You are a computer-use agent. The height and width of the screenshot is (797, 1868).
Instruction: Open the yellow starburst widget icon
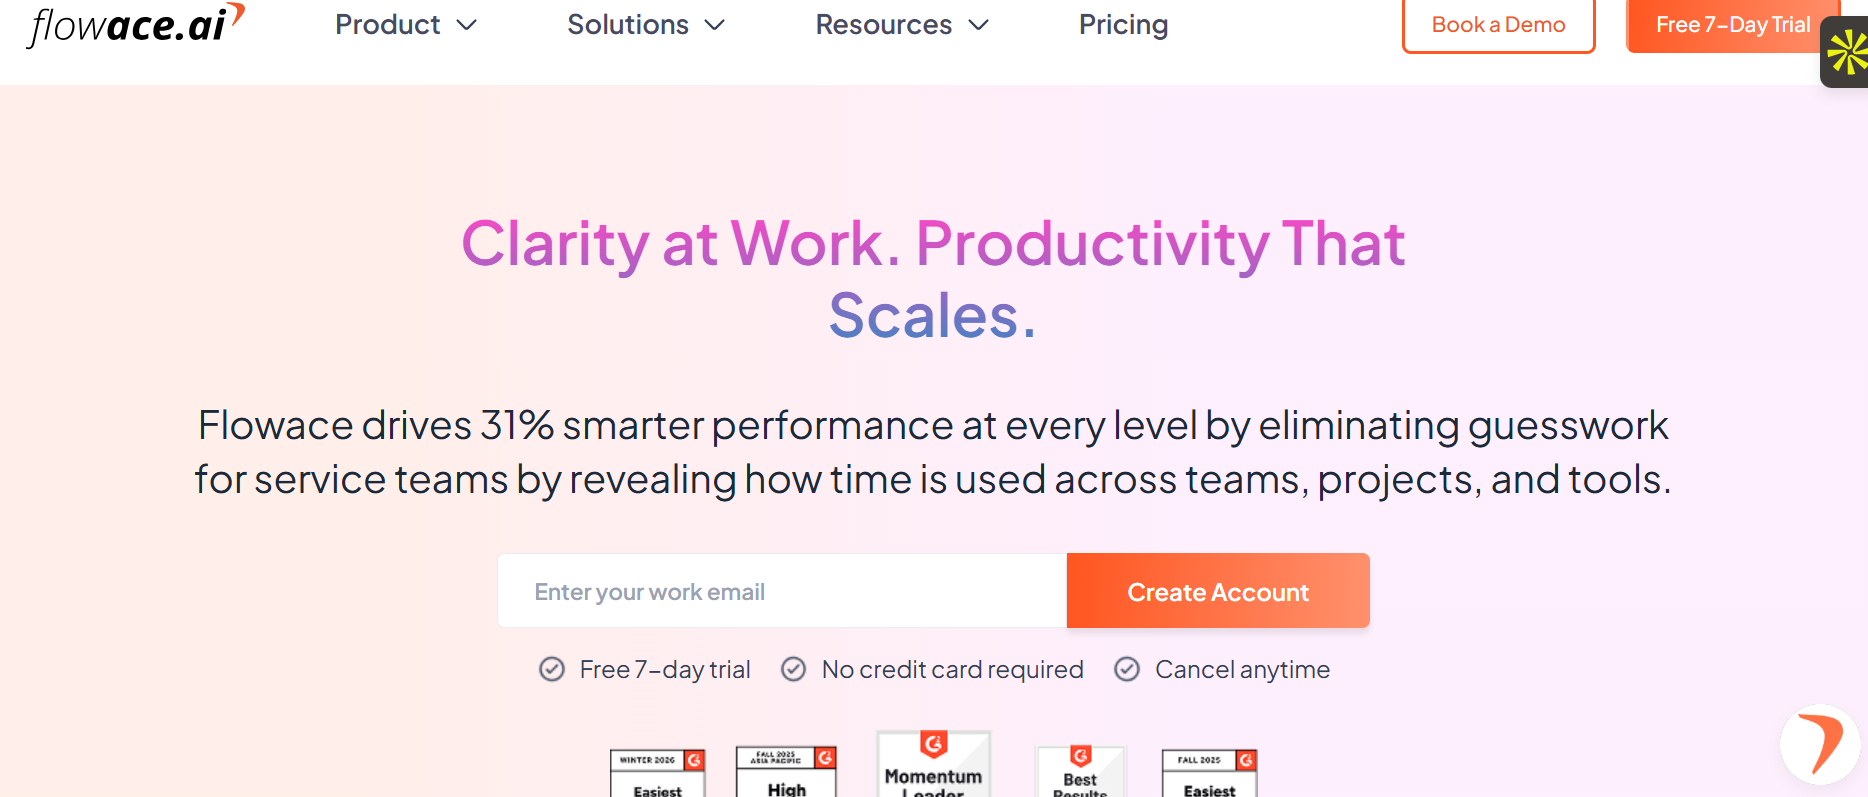click(x=1846, y=52)
